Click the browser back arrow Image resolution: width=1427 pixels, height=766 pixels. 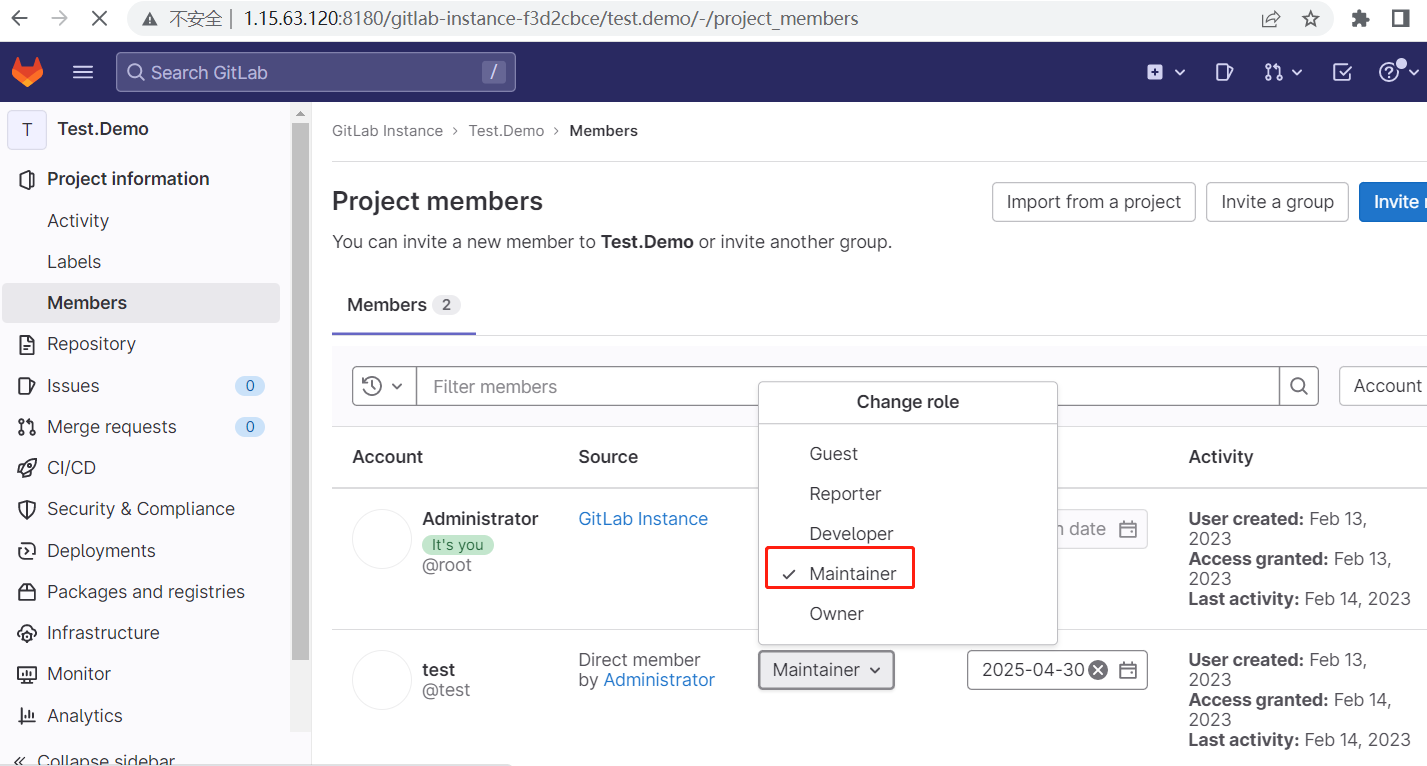(19, 18)
